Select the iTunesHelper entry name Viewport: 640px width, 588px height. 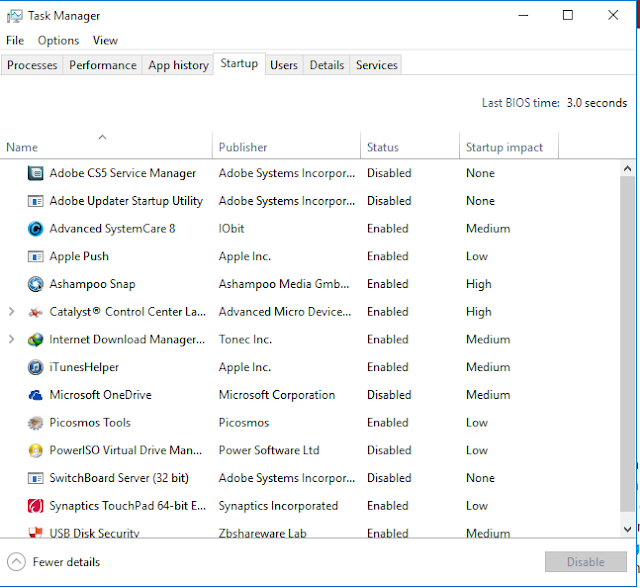[x=84, y=367]
